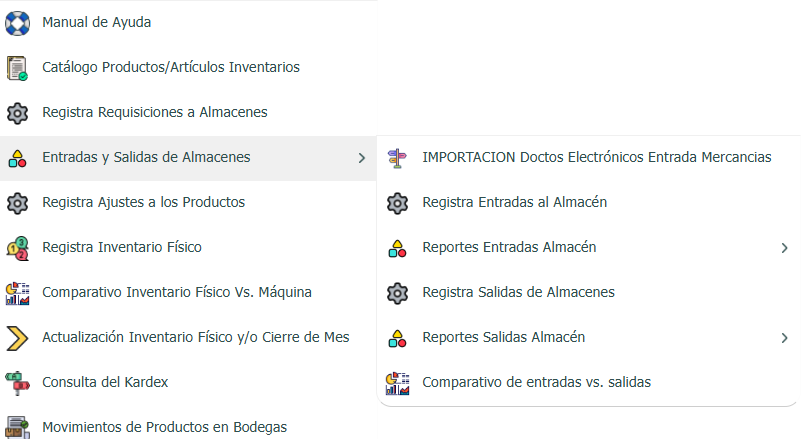811x439 pixels.
Task: Click the chart icon beside Comparativo Inventario Físico
Action: click(17, 292)
